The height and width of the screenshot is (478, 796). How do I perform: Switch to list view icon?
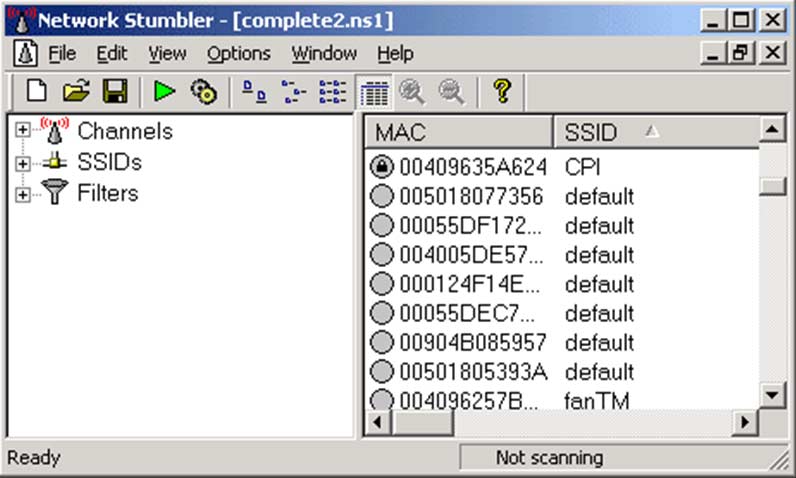point(333,92)
